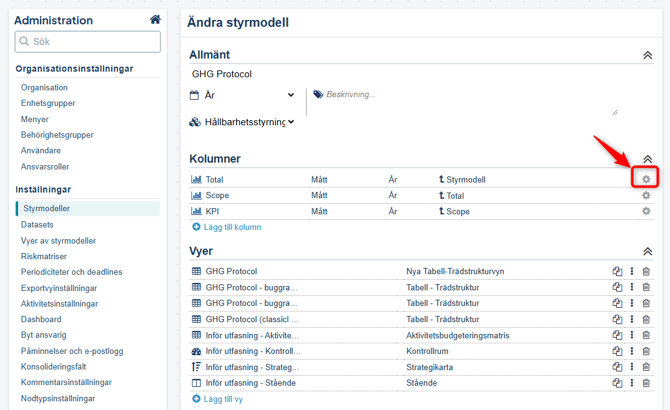Click Lägg till vy link
Screen dimensions: 670x410
click(x=217, y=399)
